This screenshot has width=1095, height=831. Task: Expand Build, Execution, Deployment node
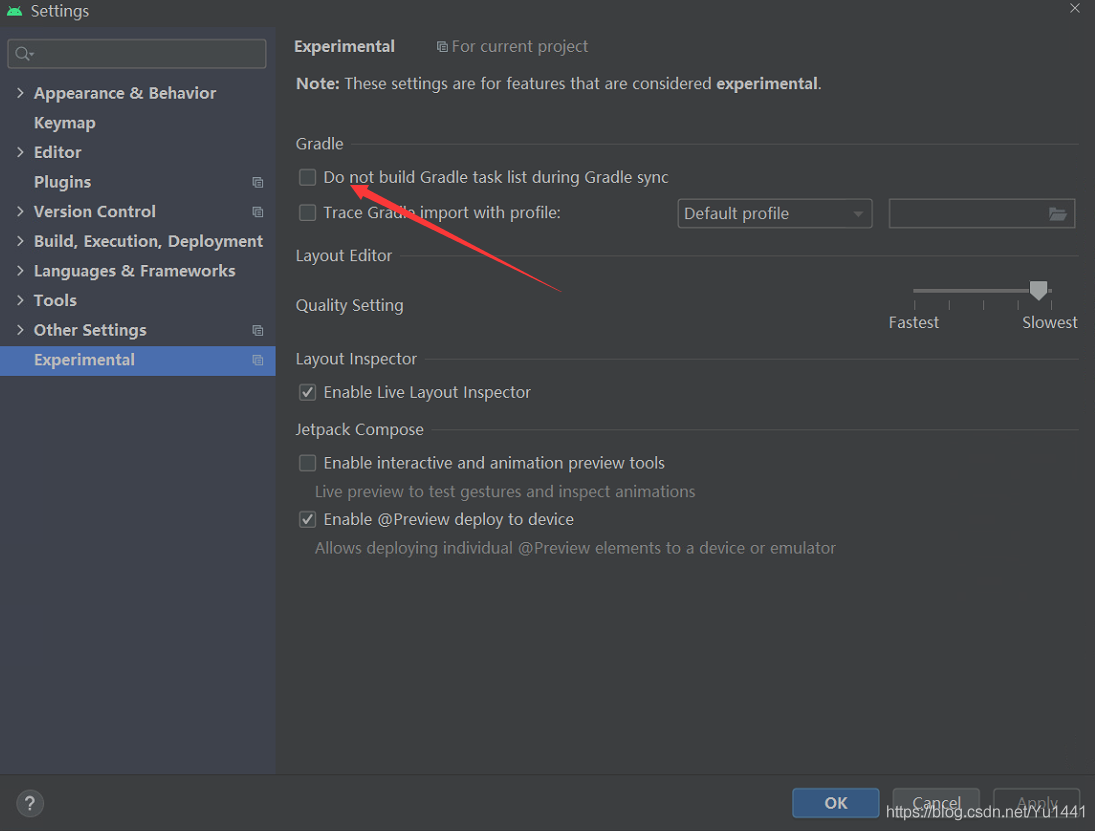tap(20, 241)
